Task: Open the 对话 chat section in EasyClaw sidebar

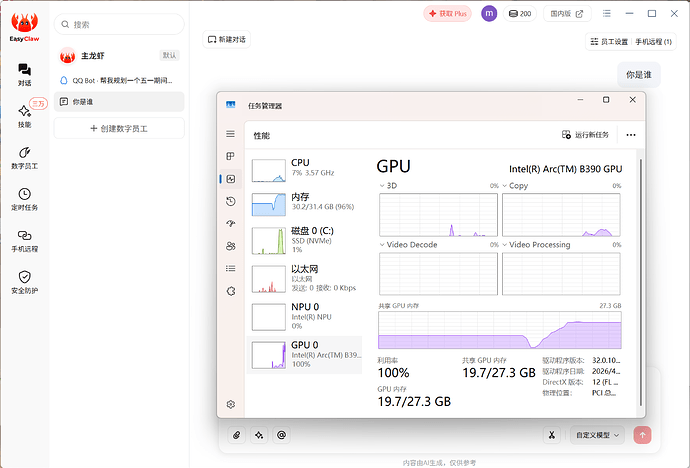Action: 24,75
